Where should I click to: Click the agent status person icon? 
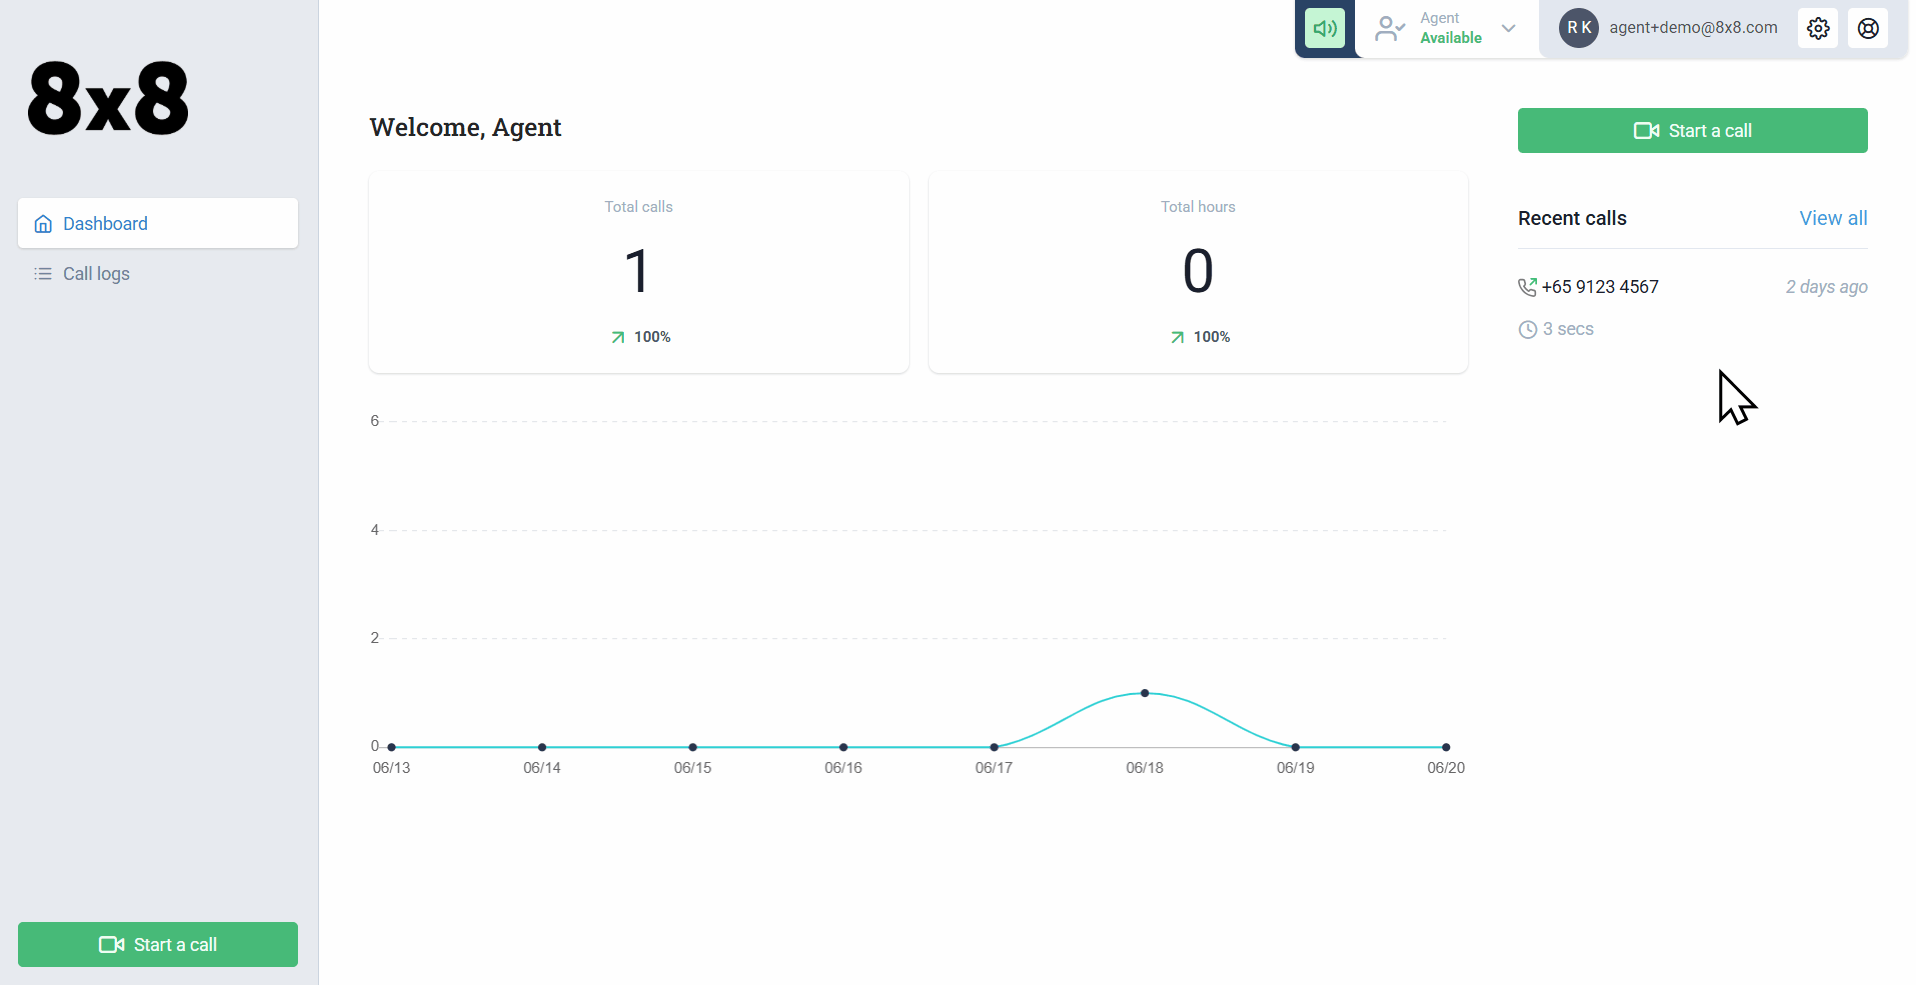(x=1389, y=29)
